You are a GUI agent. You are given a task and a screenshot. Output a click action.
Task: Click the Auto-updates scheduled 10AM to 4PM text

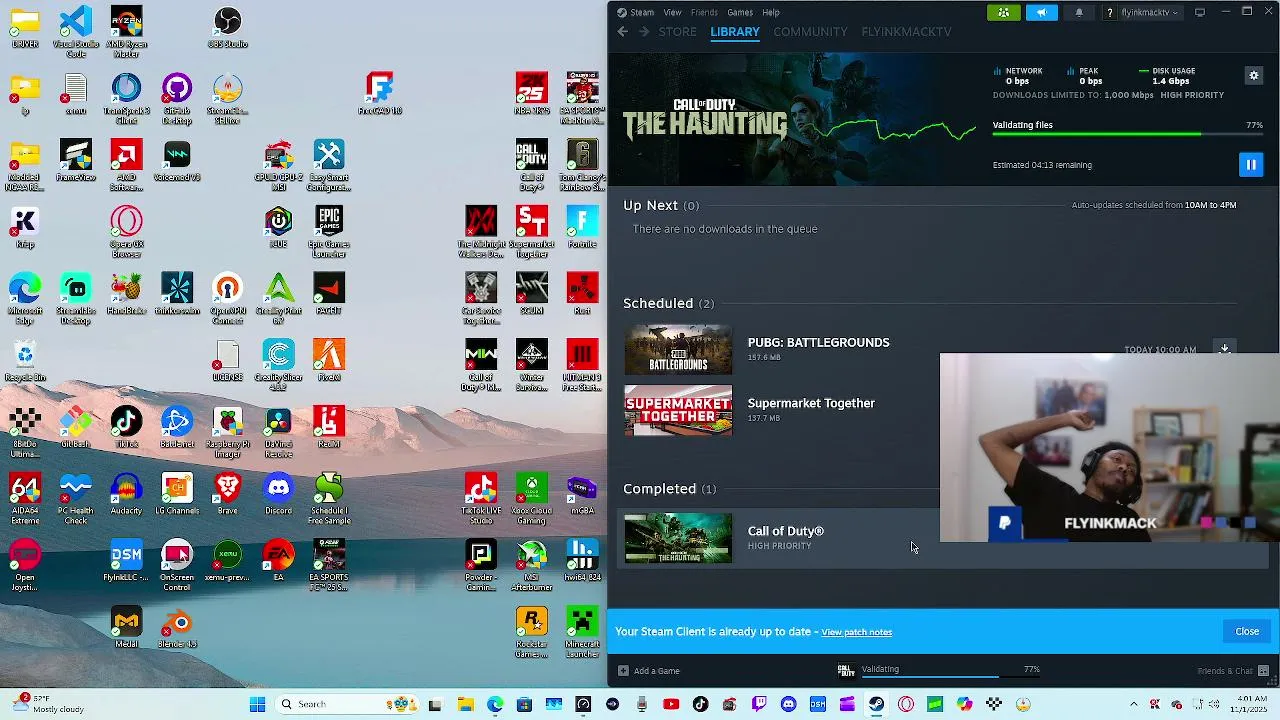[1153, 205]
